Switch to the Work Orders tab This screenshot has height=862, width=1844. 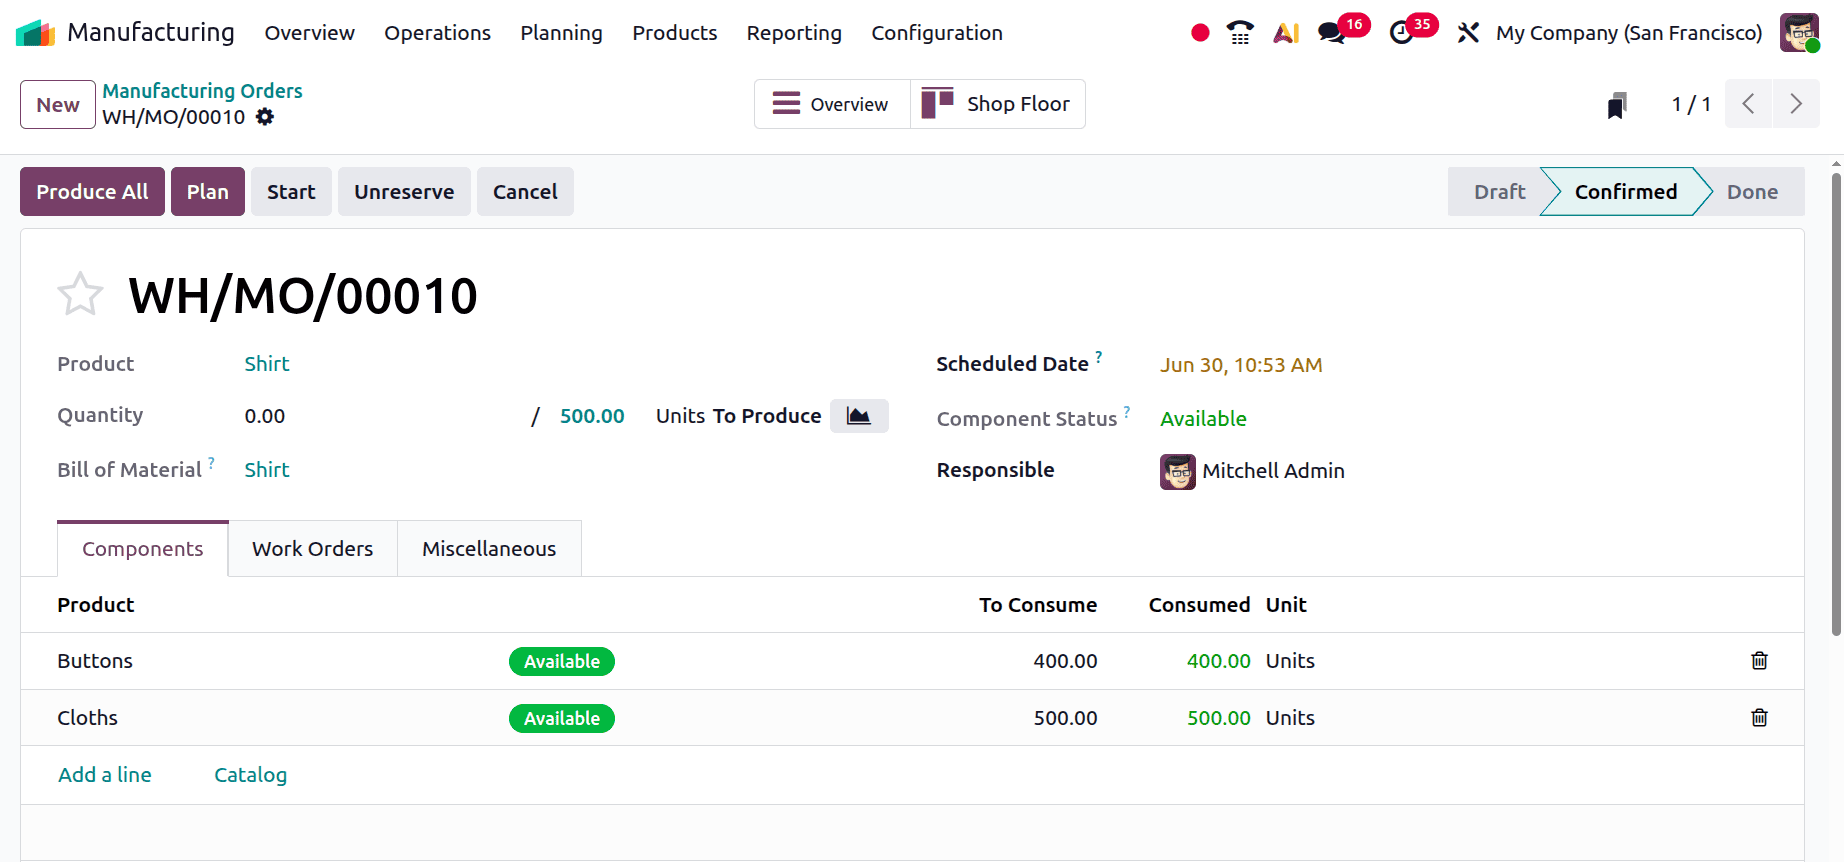tap(313, 548)
